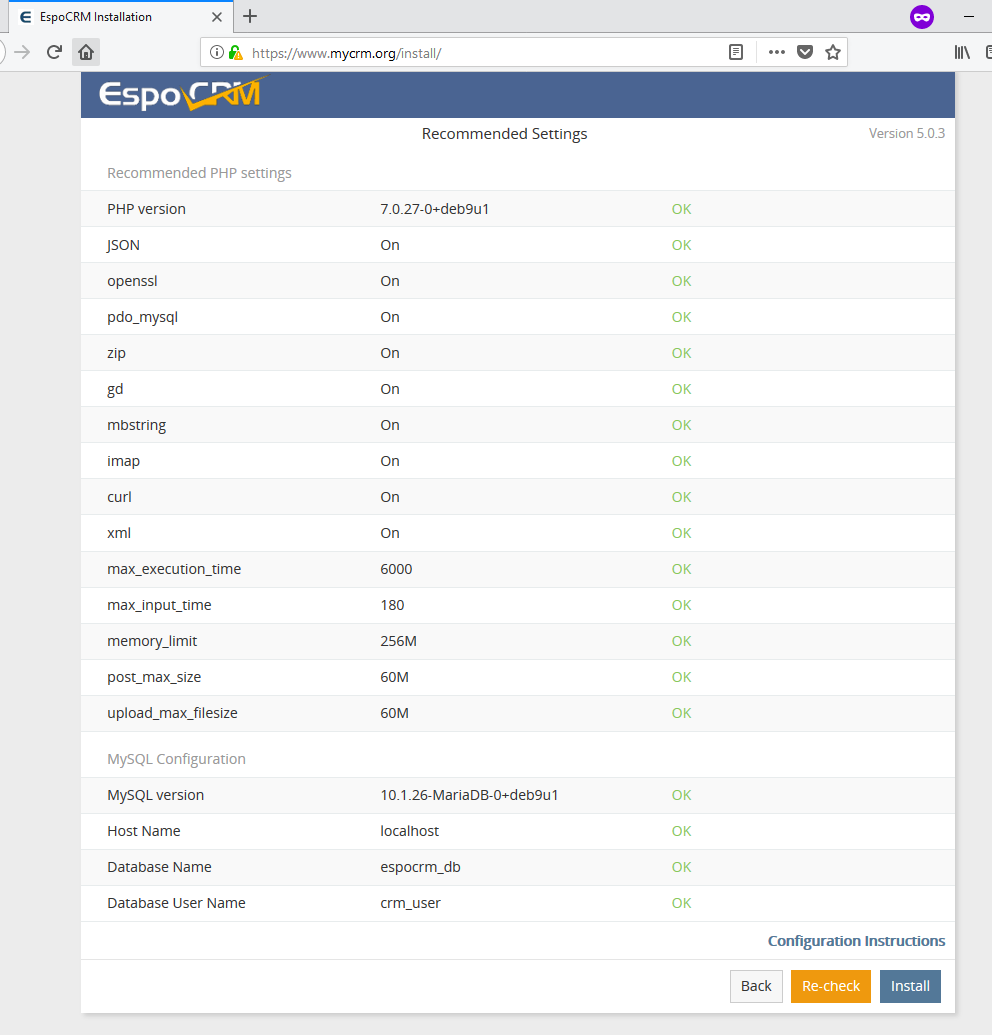Viewport: 992px width, 1035px height.
Task: Click the EspoCRM logo in header
Action: [182, 94]
